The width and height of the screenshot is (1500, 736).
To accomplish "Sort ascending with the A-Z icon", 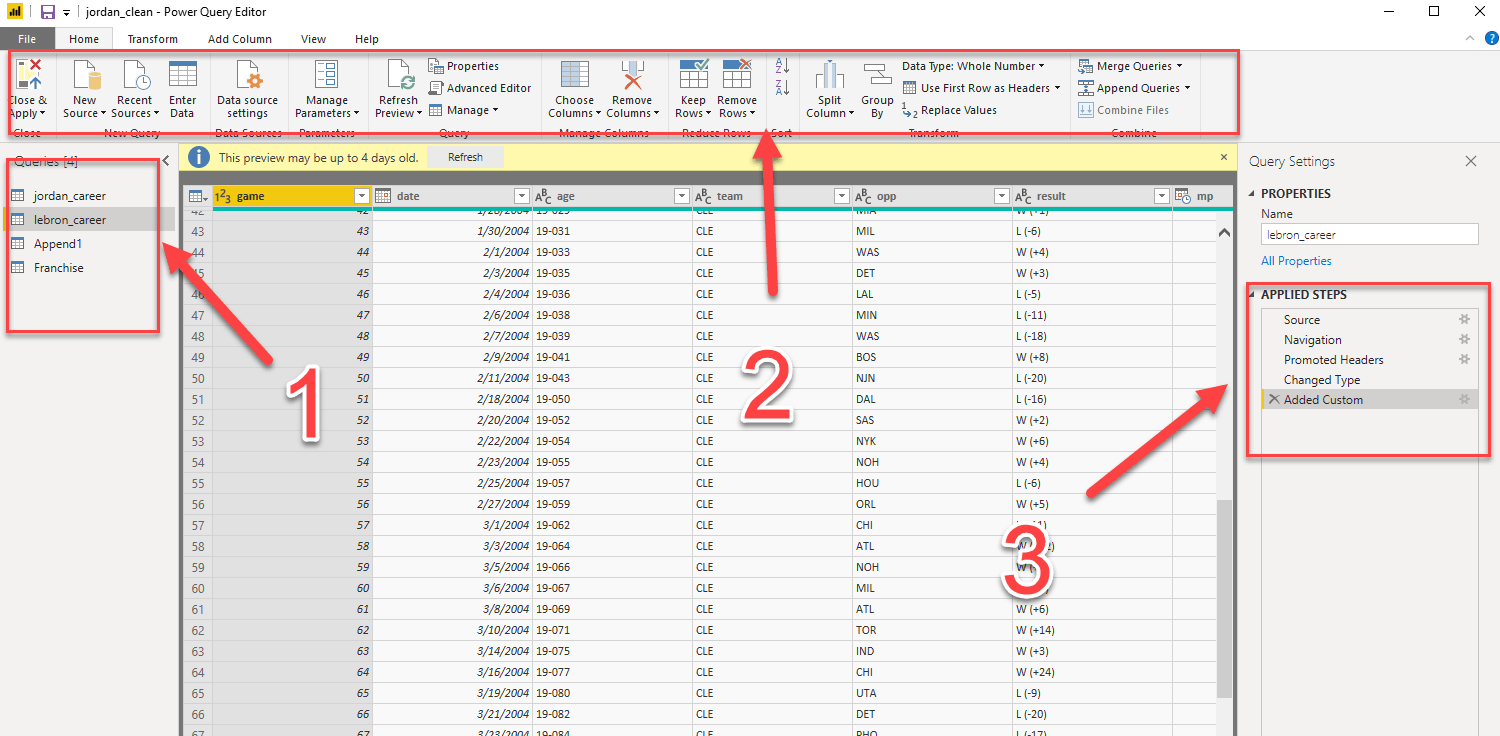I will pyautogui.click(x=783, y=66).
